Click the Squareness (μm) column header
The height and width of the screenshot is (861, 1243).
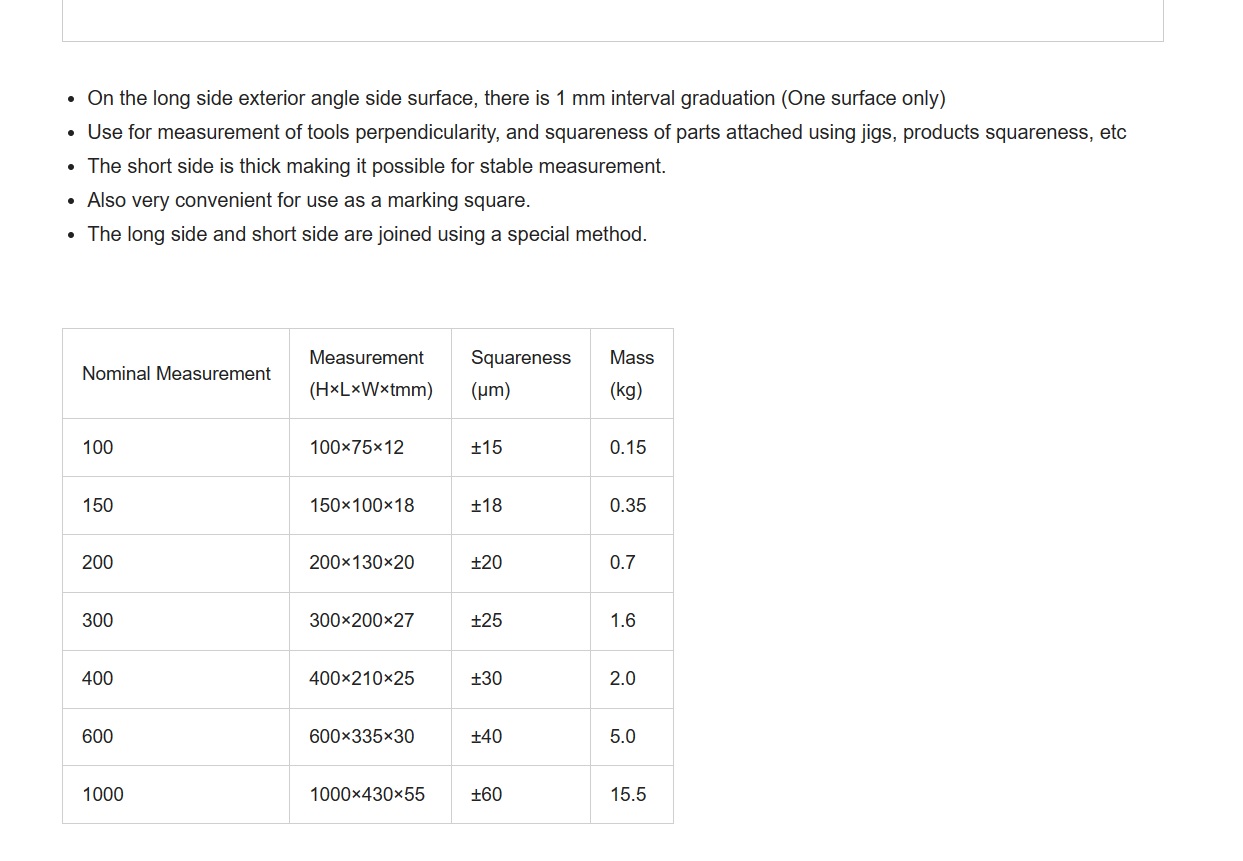(521, 373)
